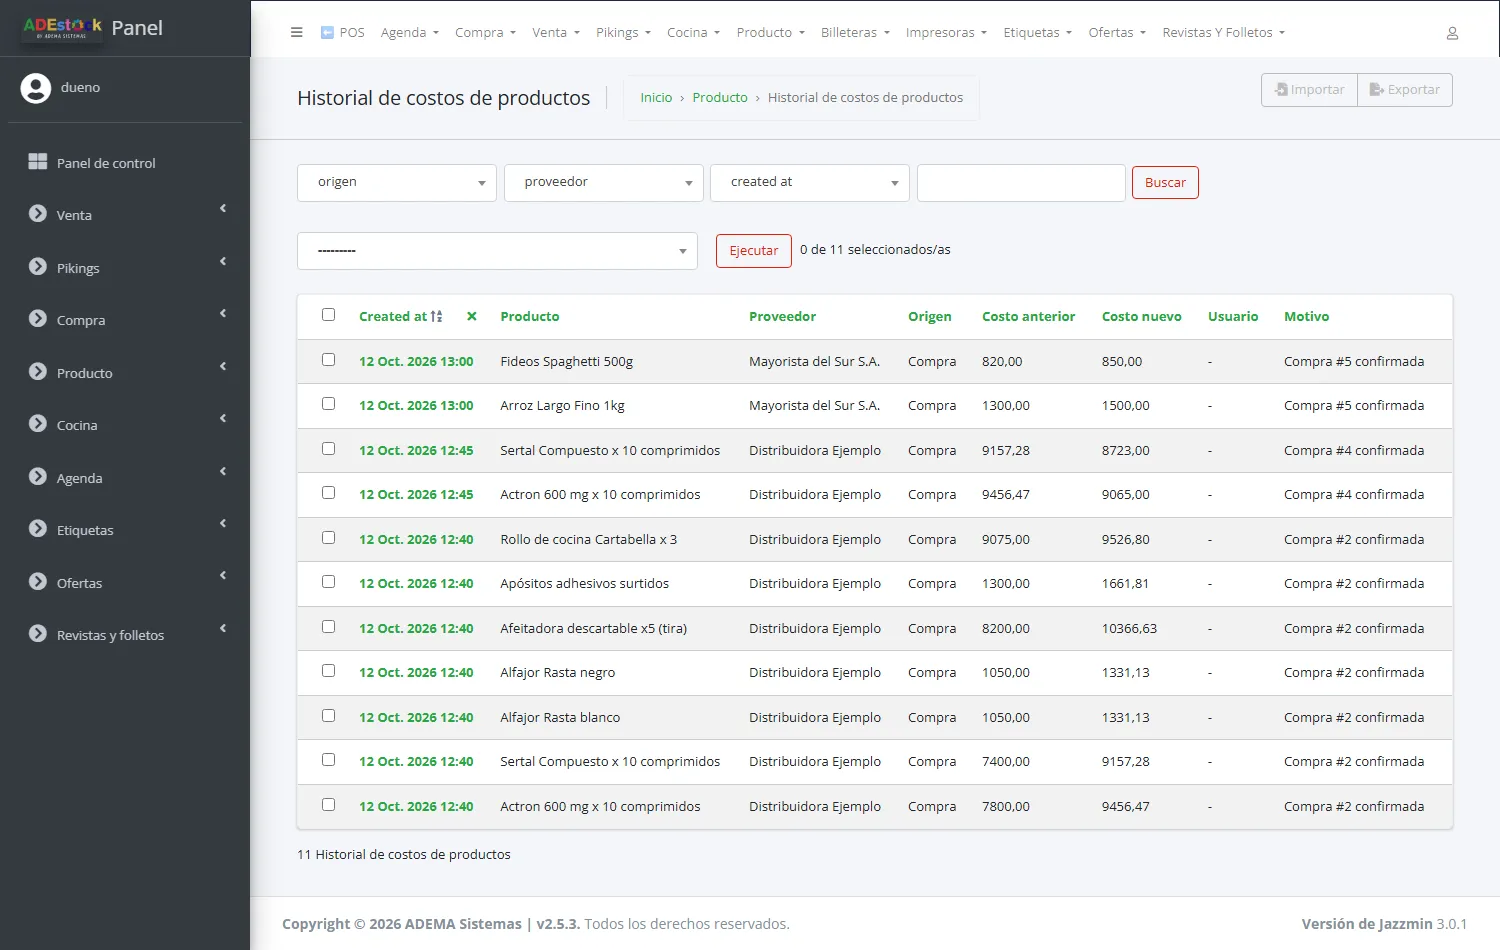Screen dimensions: 1500x950
Task: Click the Cocina sidebar circle icon
Action: click(38, 424)
